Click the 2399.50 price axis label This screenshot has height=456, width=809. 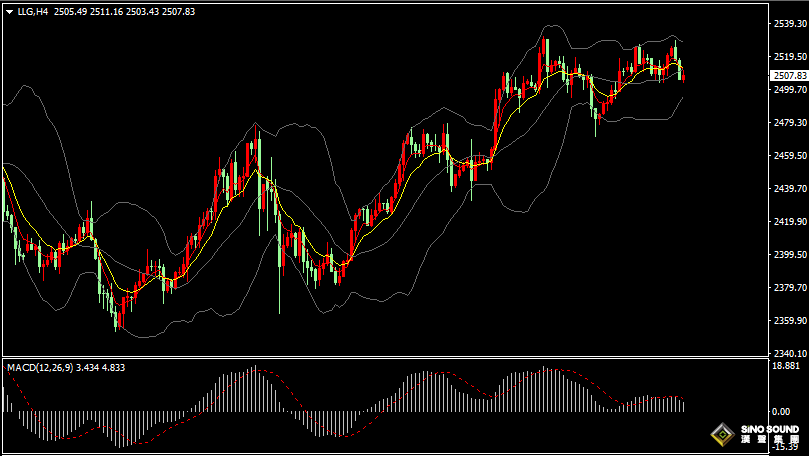[x=788, y=254]
